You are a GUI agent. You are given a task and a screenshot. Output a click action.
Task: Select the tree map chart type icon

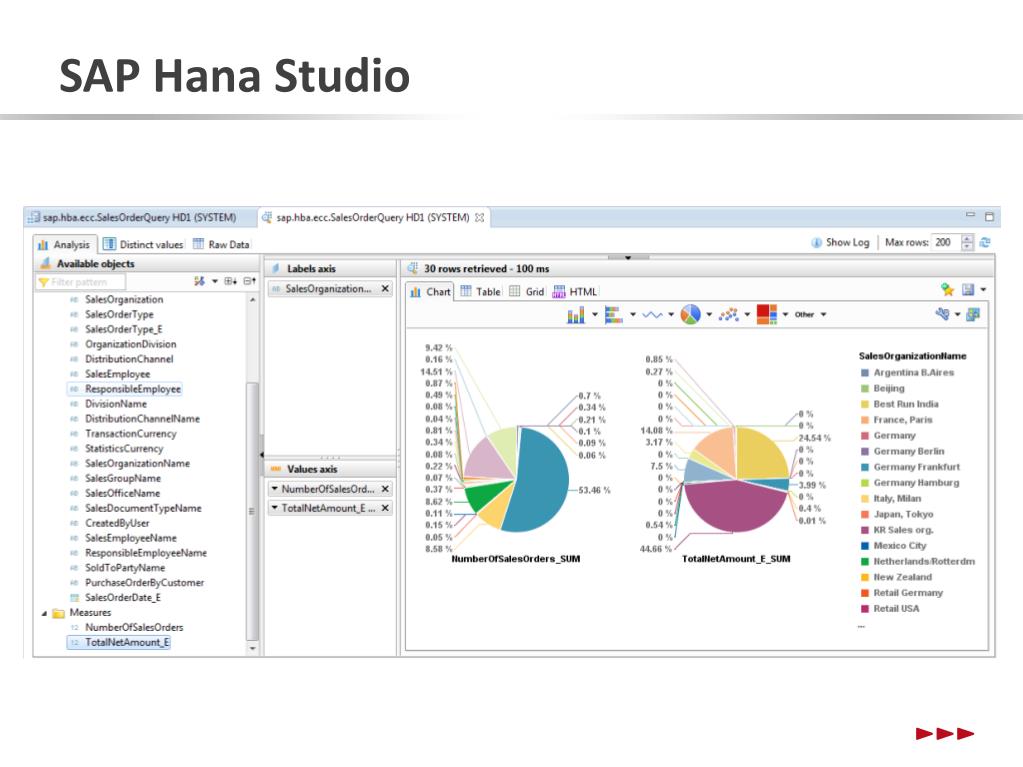pyautogui.click(x=767, y=314)
